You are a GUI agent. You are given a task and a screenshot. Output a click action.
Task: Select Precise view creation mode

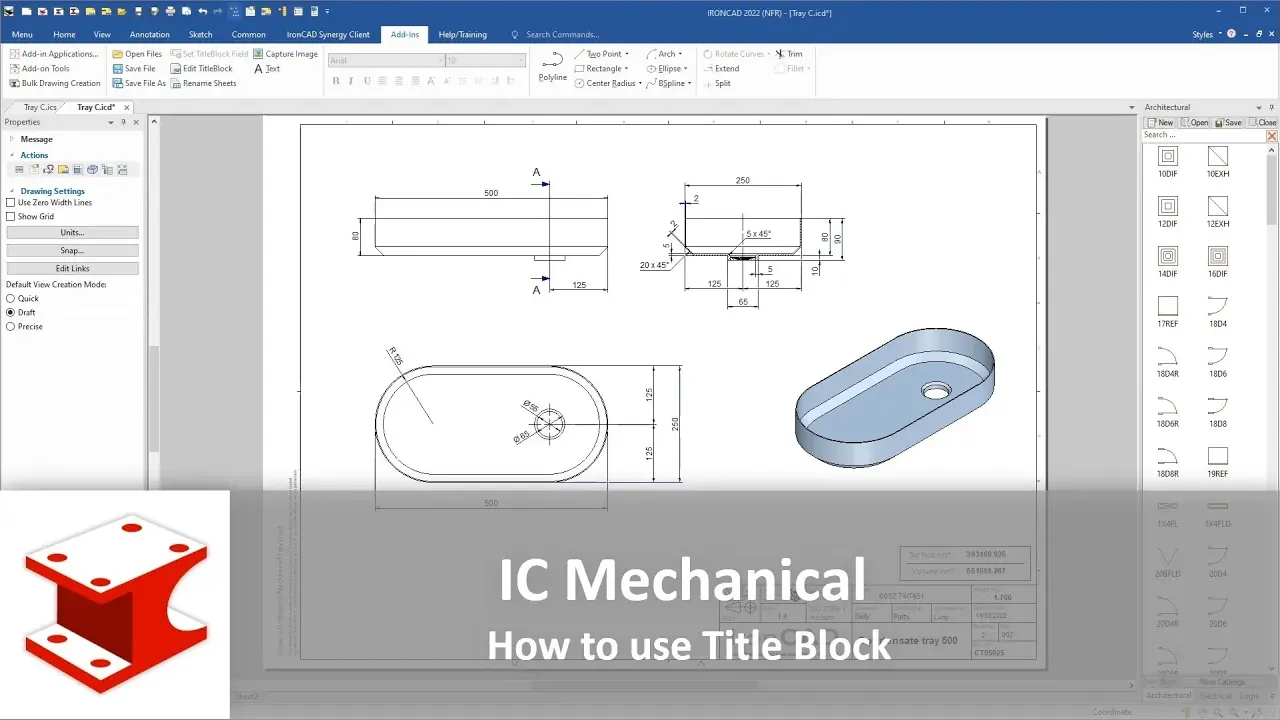click(x=11, y=326)
